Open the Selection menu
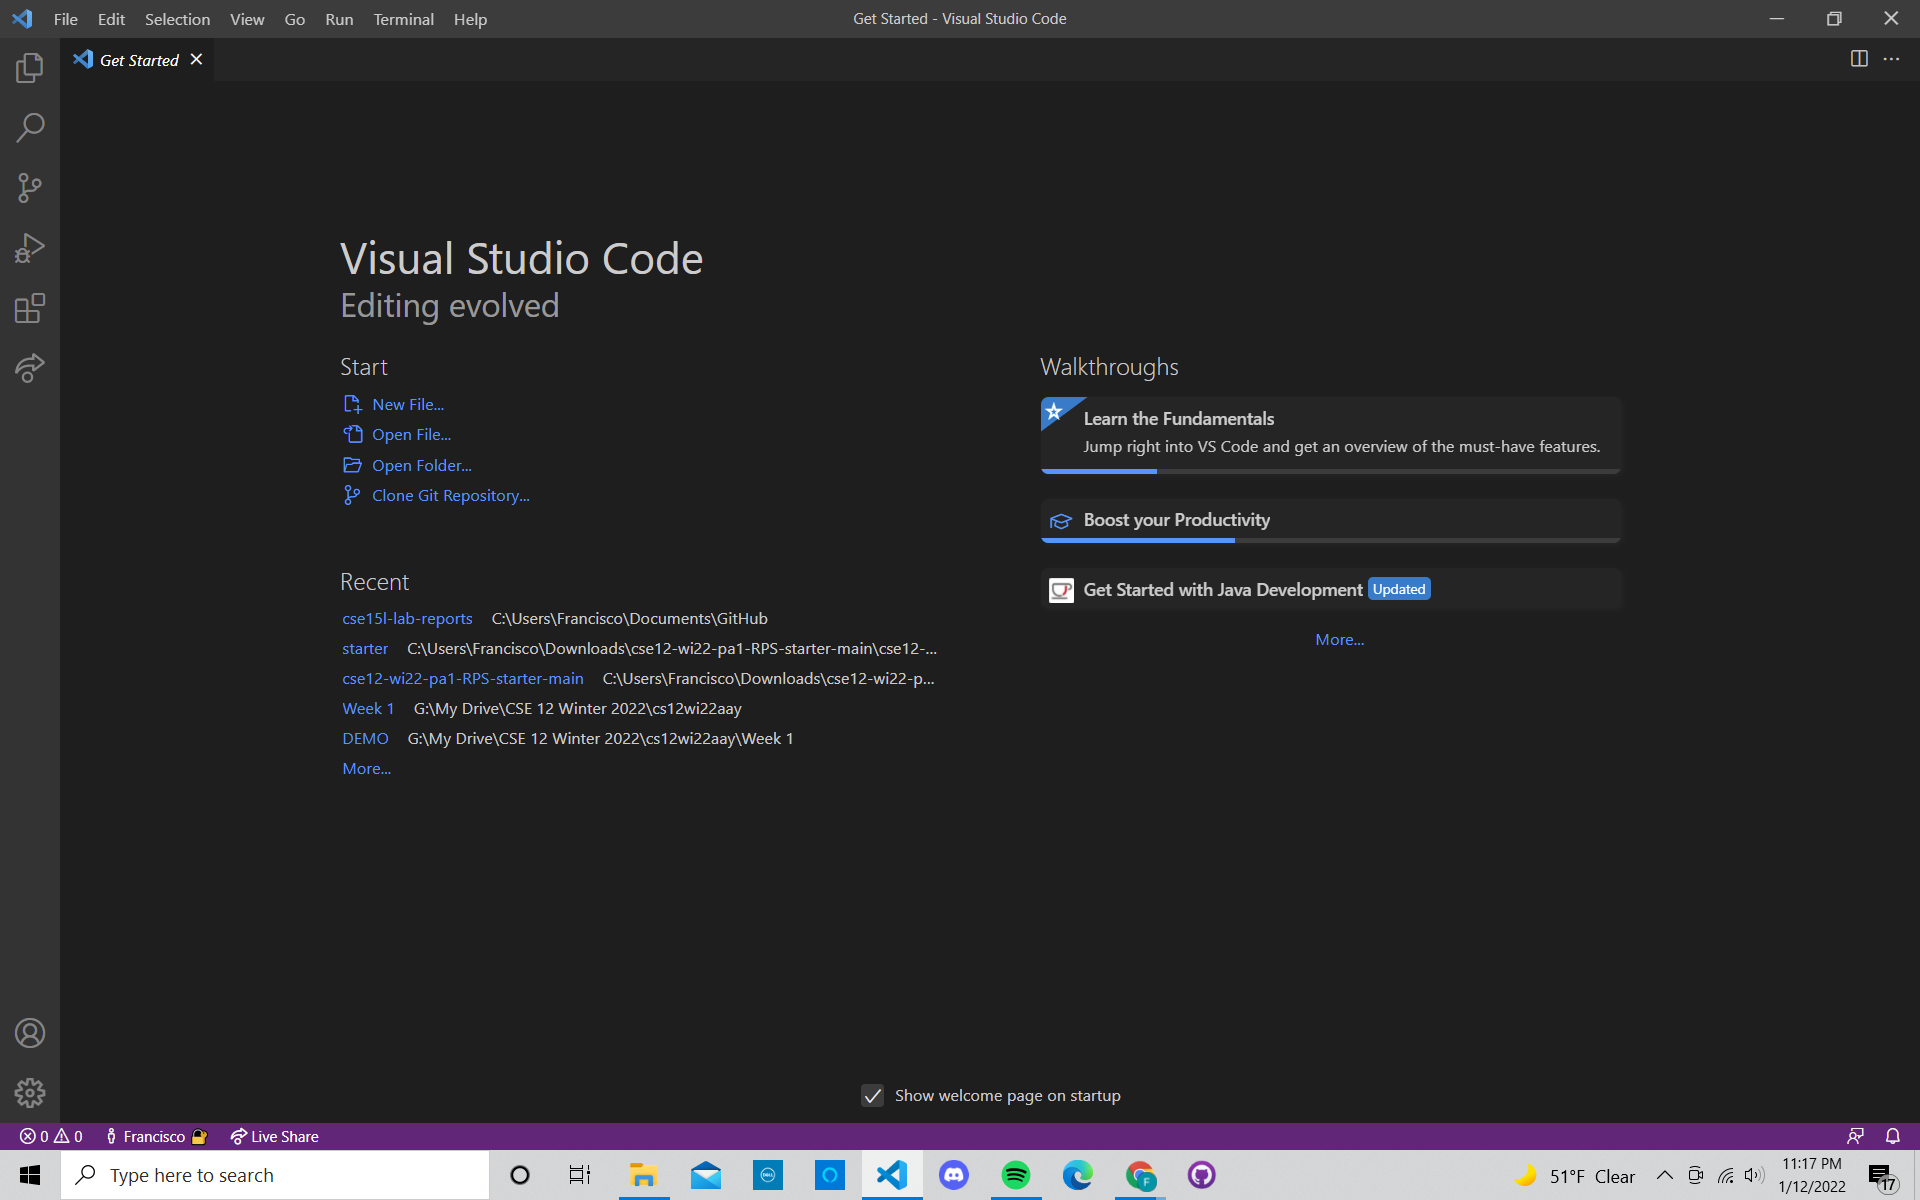The height and width of the screenshot is (1200, 1920). point(177,19)
